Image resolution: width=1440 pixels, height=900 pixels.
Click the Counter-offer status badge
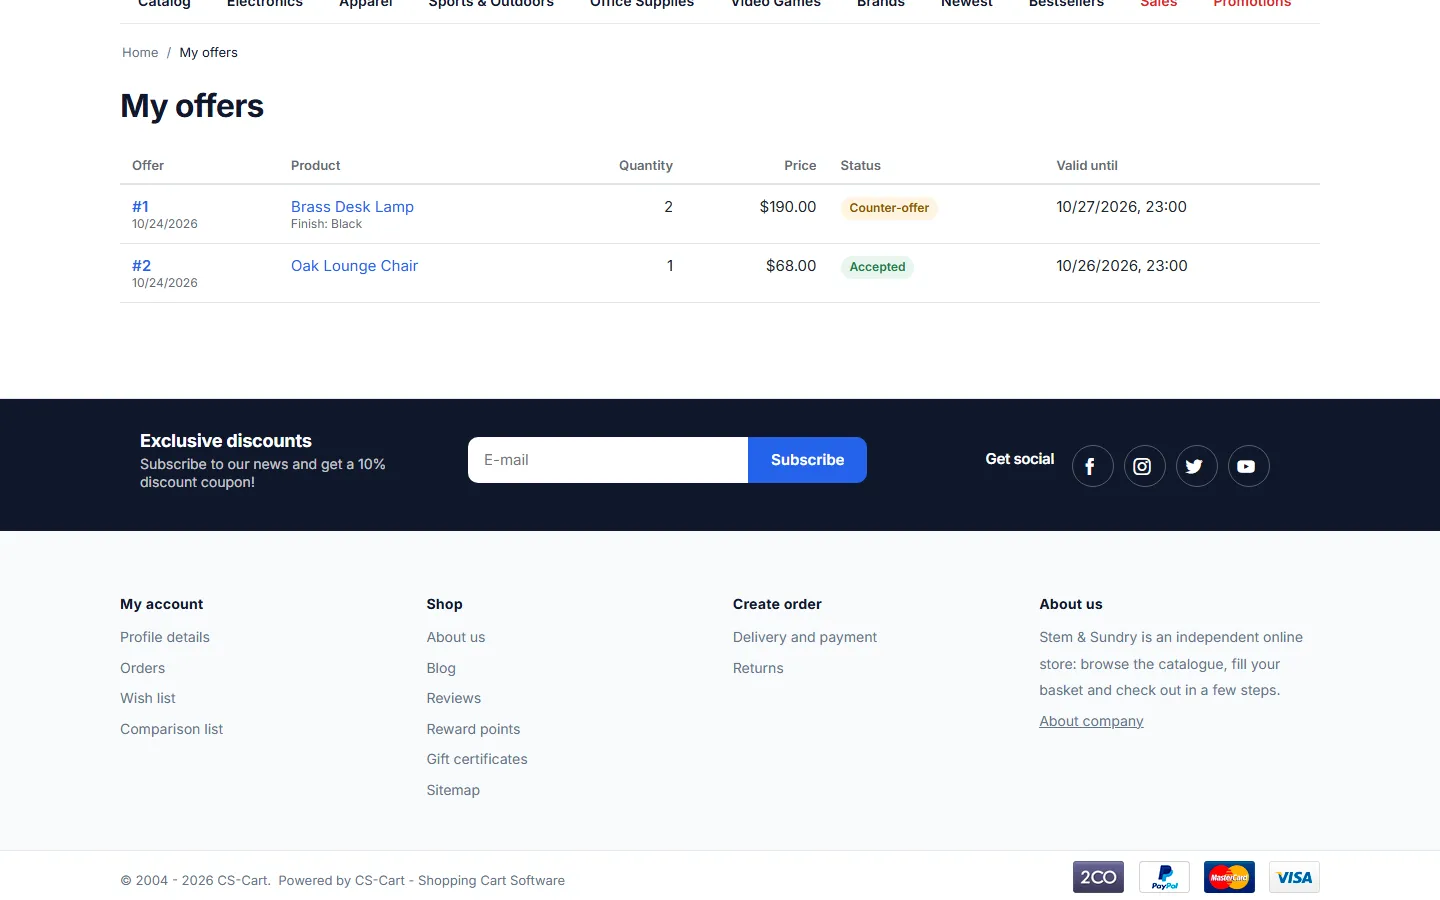pos(889,208)
